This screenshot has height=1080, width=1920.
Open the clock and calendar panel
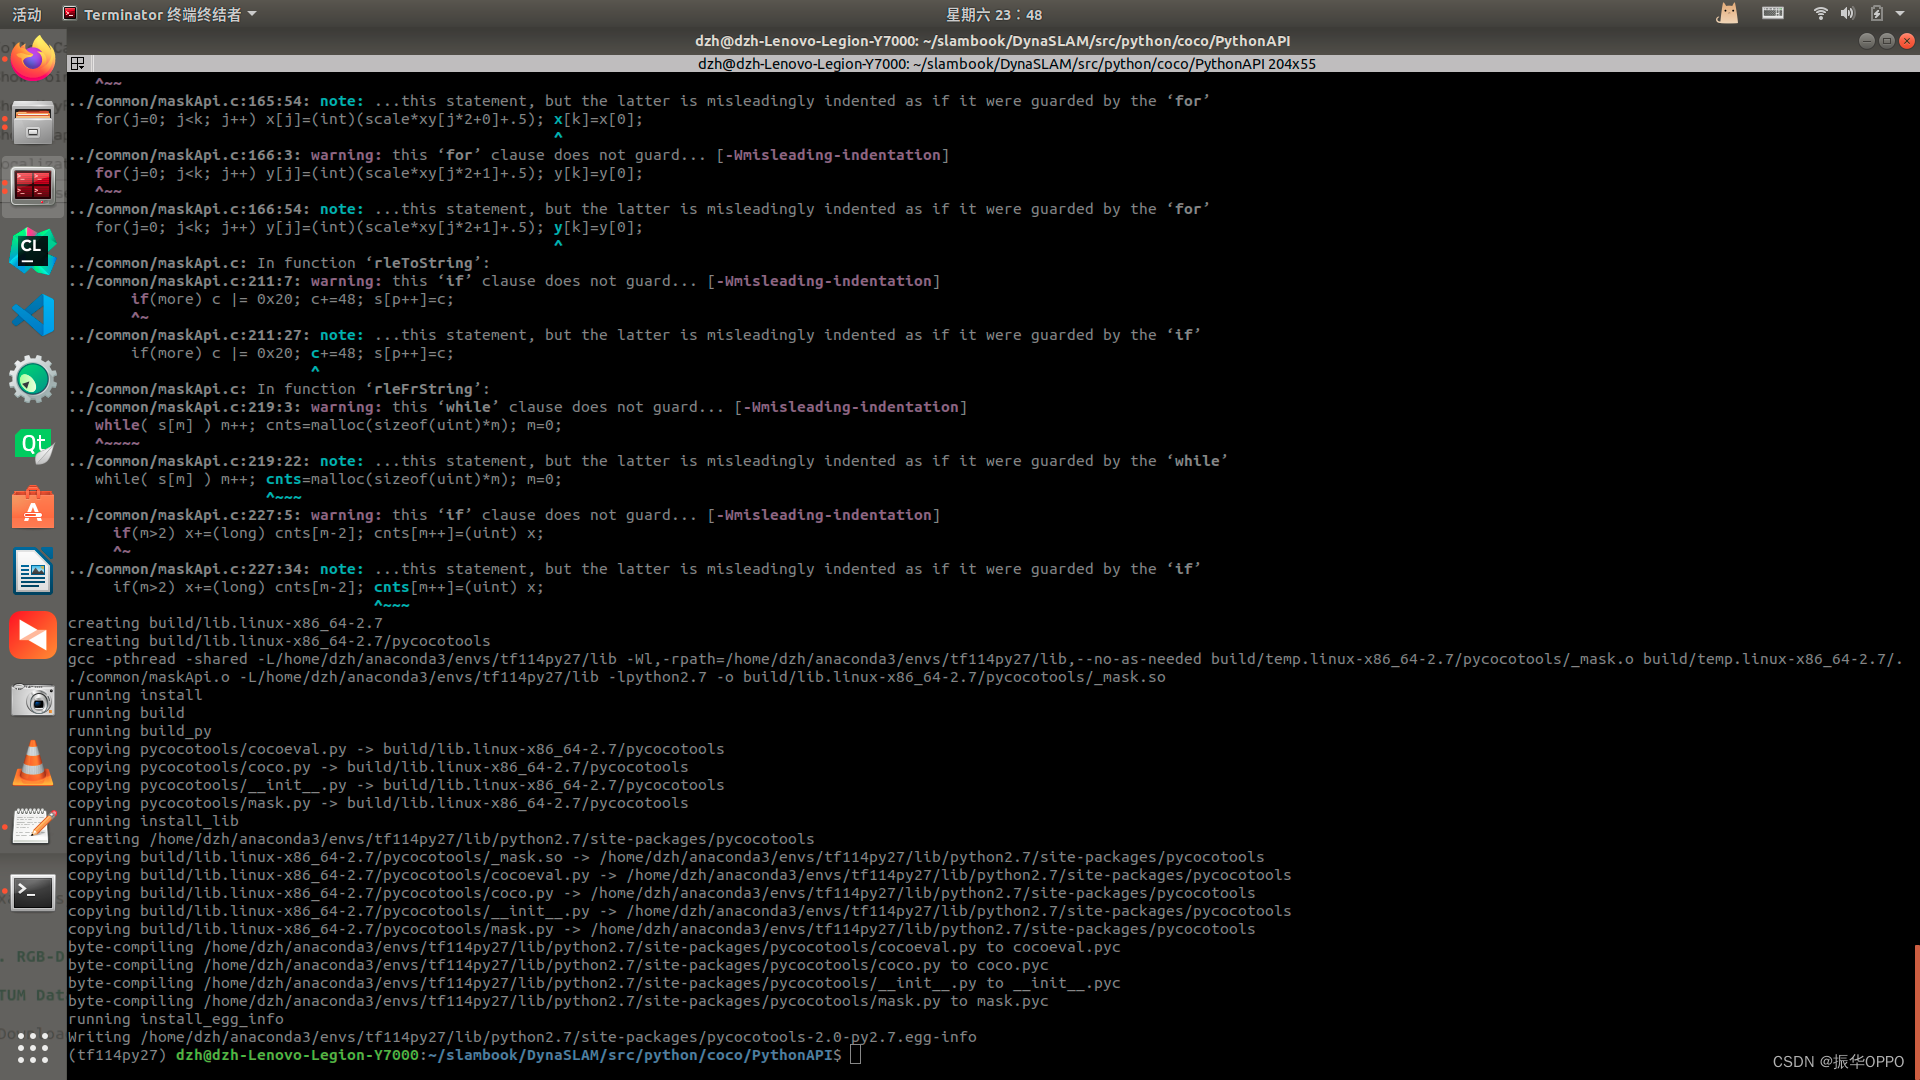[993, 14]
